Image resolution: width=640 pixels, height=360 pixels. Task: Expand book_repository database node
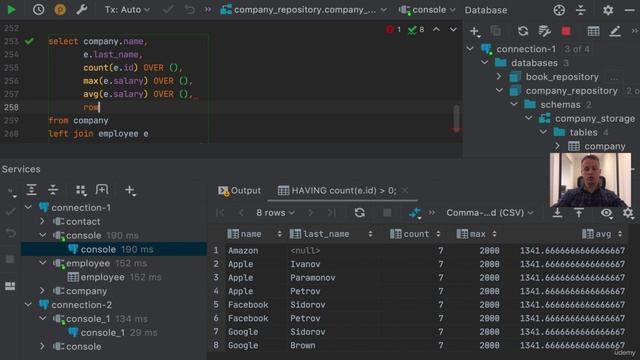[x=499, y=77]
